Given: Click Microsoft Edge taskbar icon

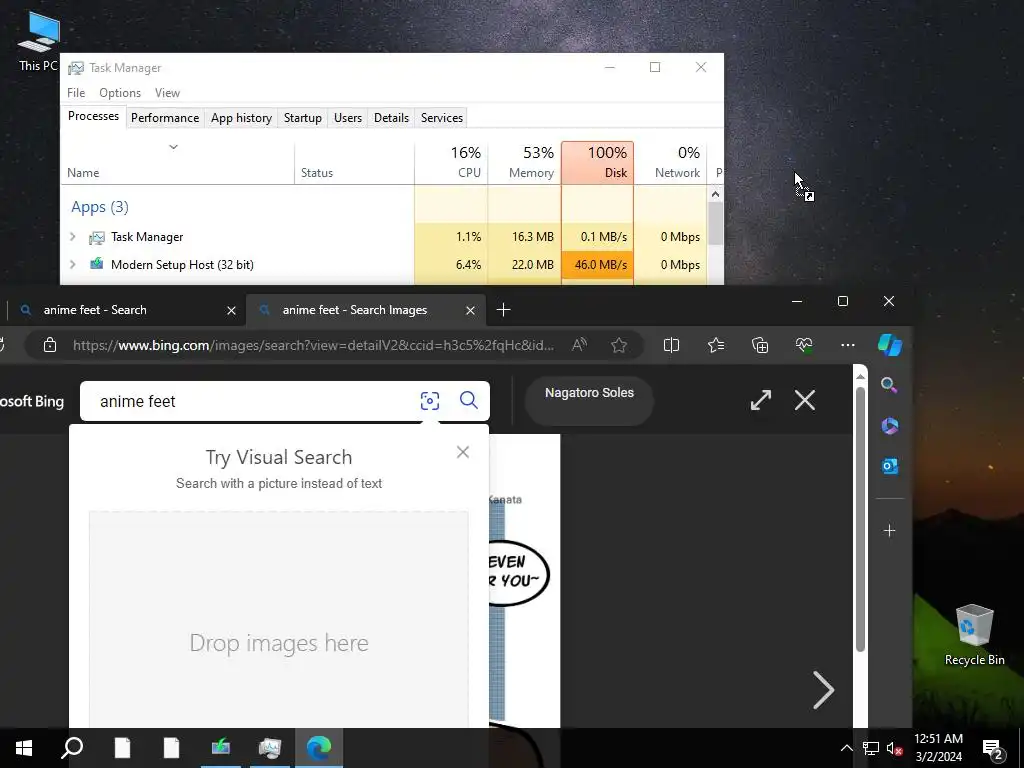Looking at the screenshot, I should click(x=319, y=748).
